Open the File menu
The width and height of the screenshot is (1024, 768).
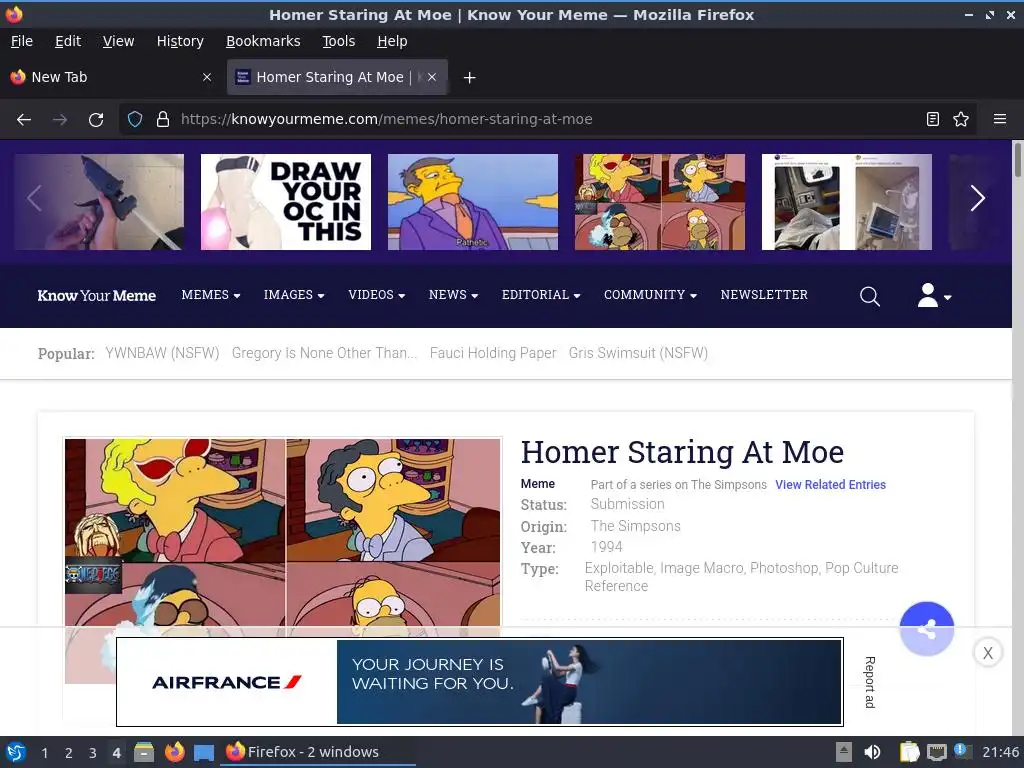(x=22, y=41)
